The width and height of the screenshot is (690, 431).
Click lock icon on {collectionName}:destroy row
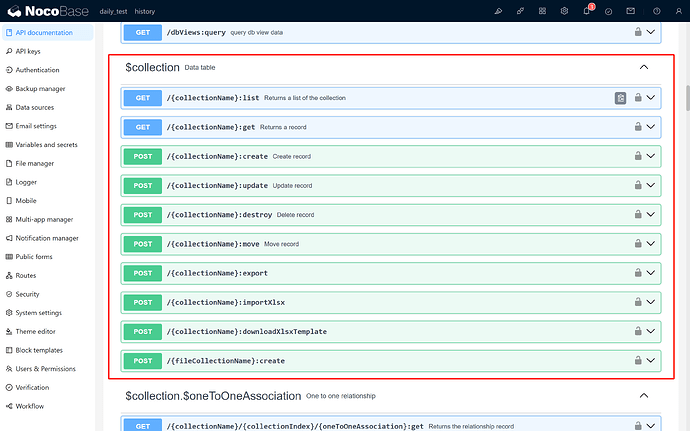(638, 214)
